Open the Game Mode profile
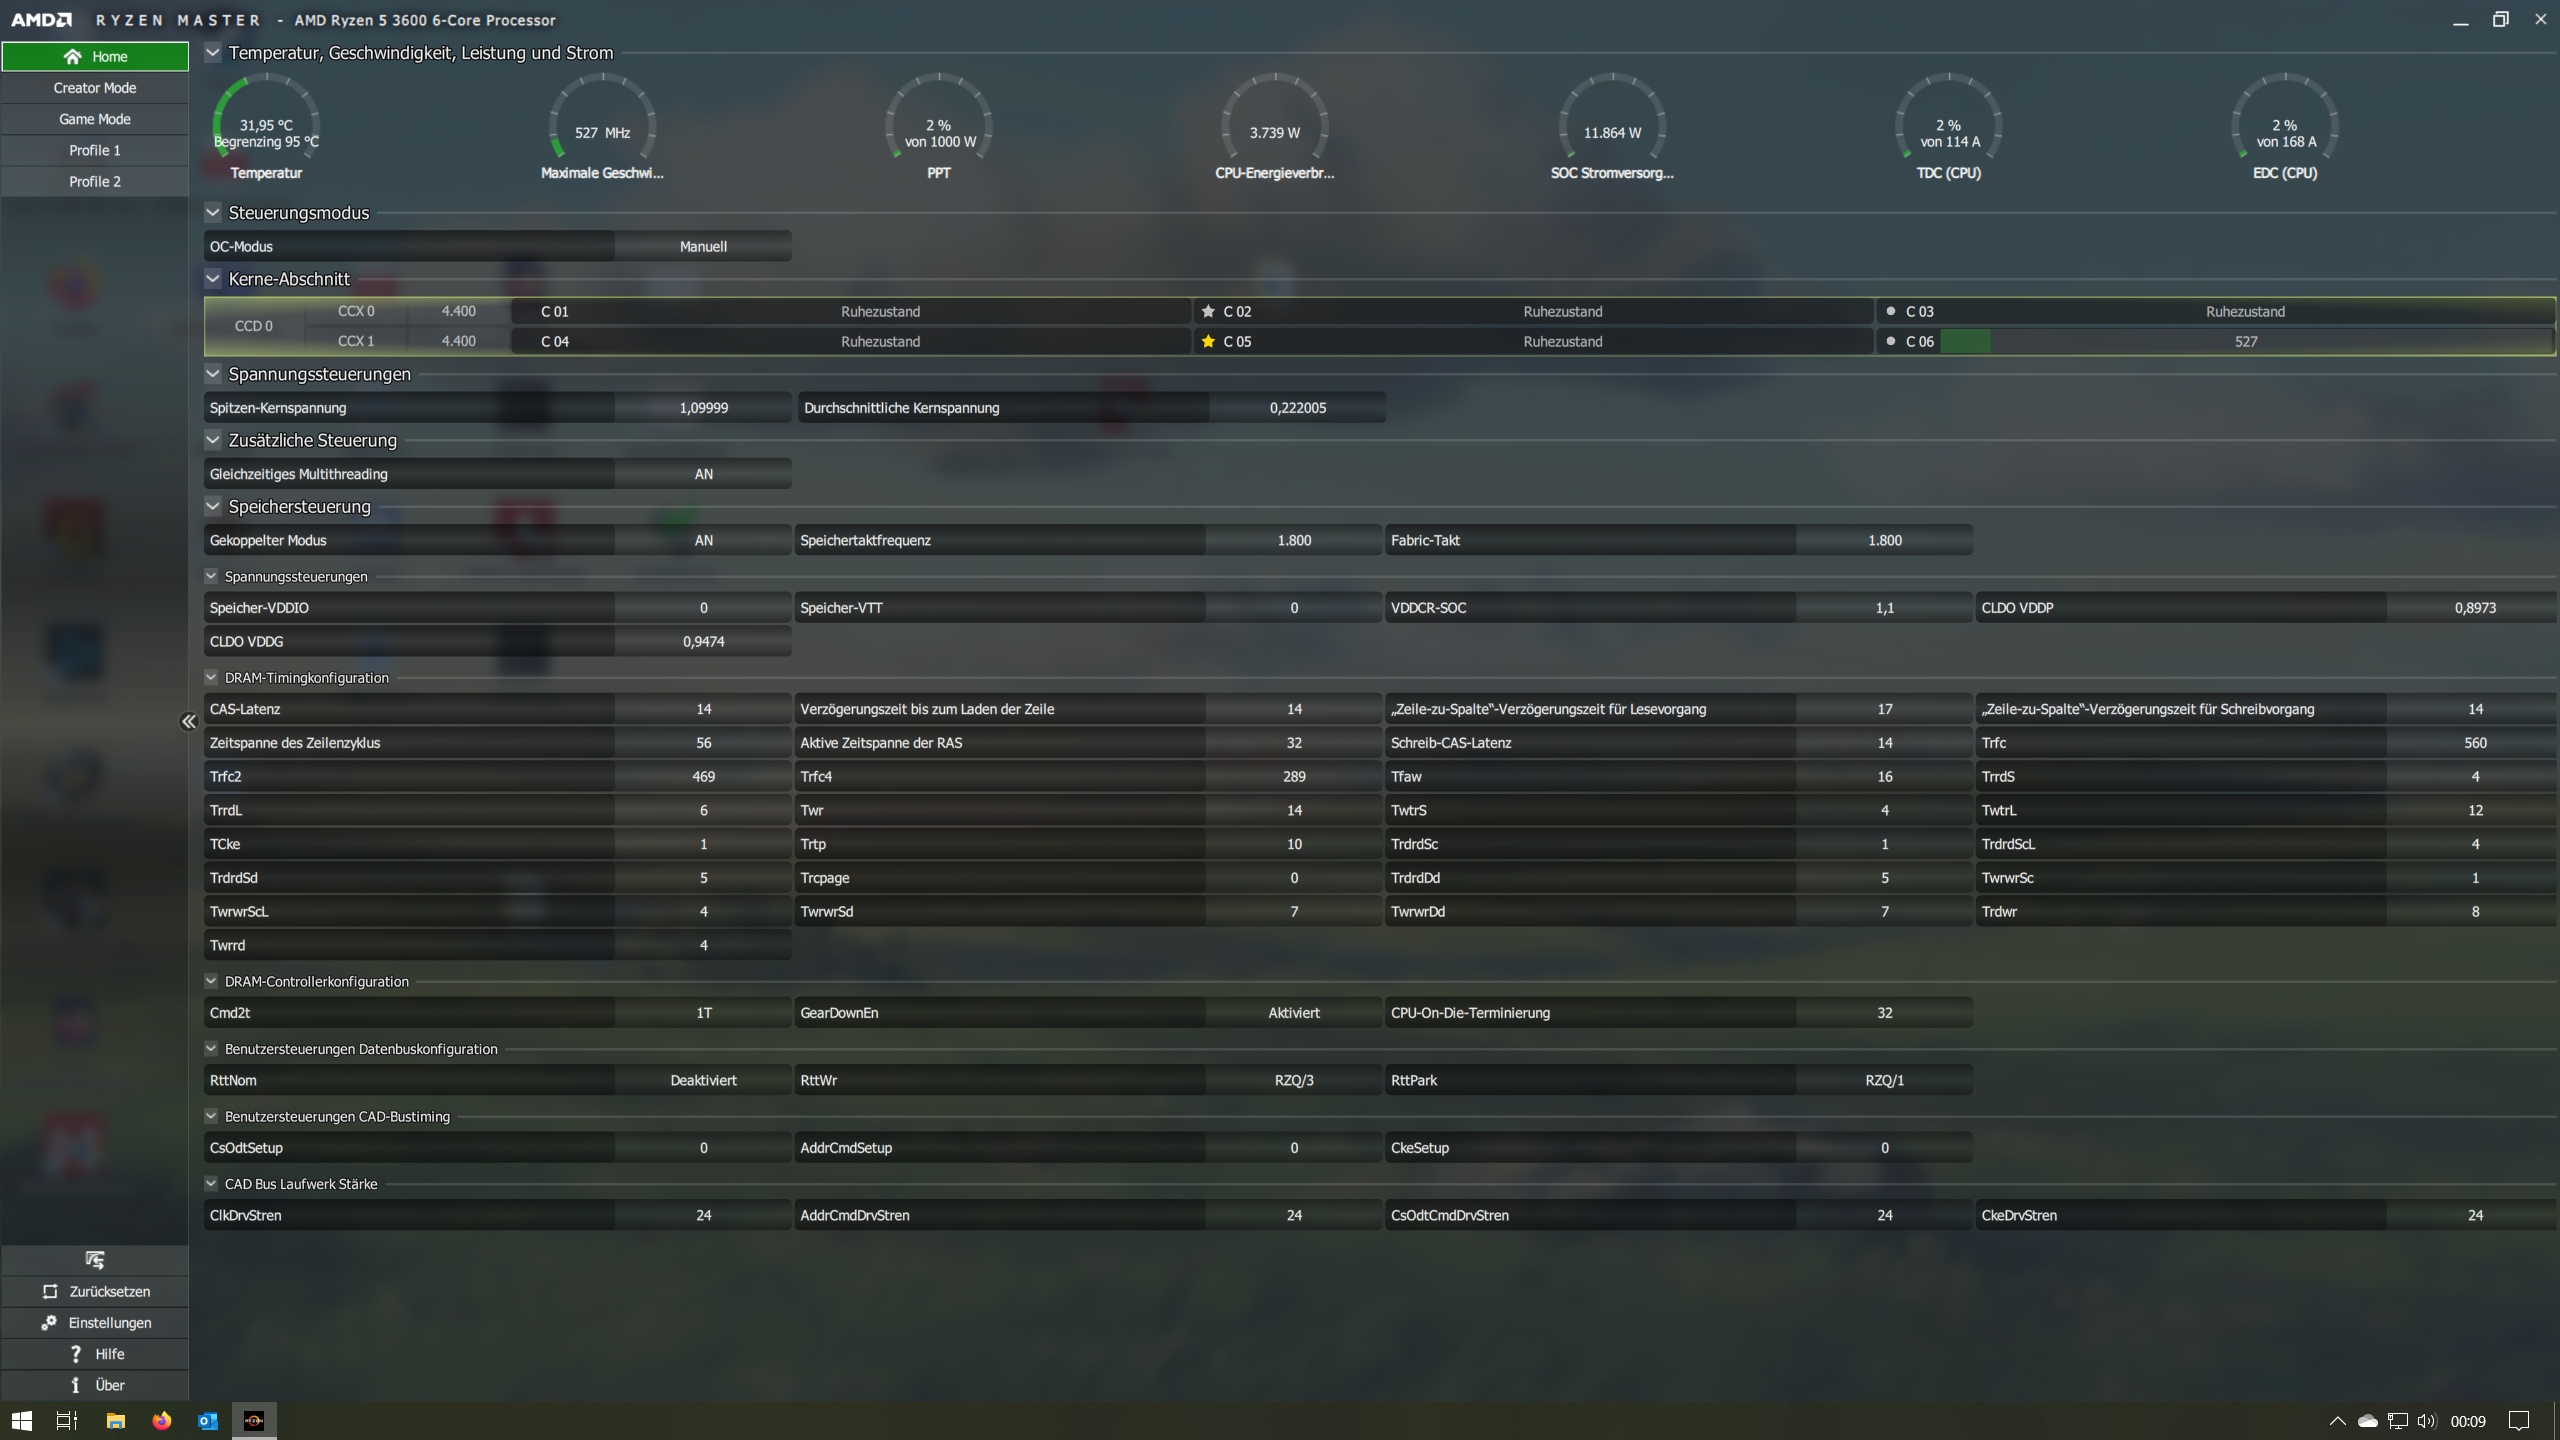The height and width of the screenshot is (1440, 2560). (95, 119)
